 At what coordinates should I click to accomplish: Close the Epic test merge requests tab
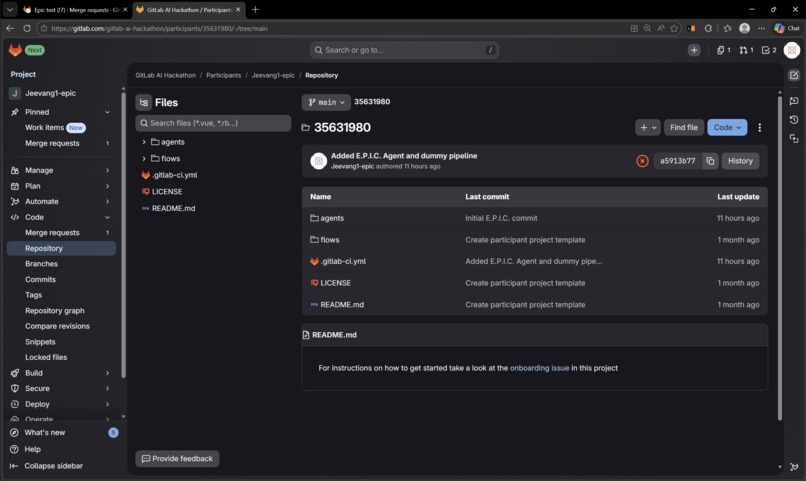pos(125,9)
